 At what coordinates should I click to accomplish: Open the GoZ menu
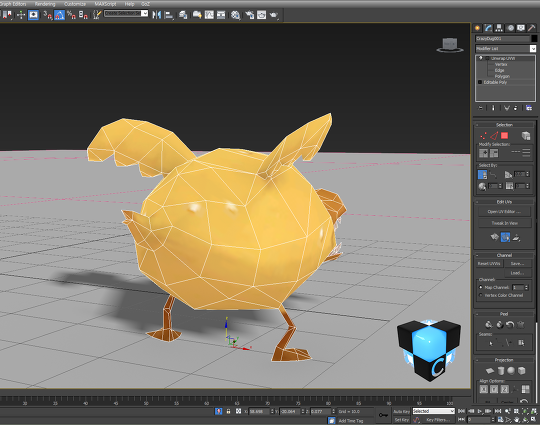coord(145,4)
